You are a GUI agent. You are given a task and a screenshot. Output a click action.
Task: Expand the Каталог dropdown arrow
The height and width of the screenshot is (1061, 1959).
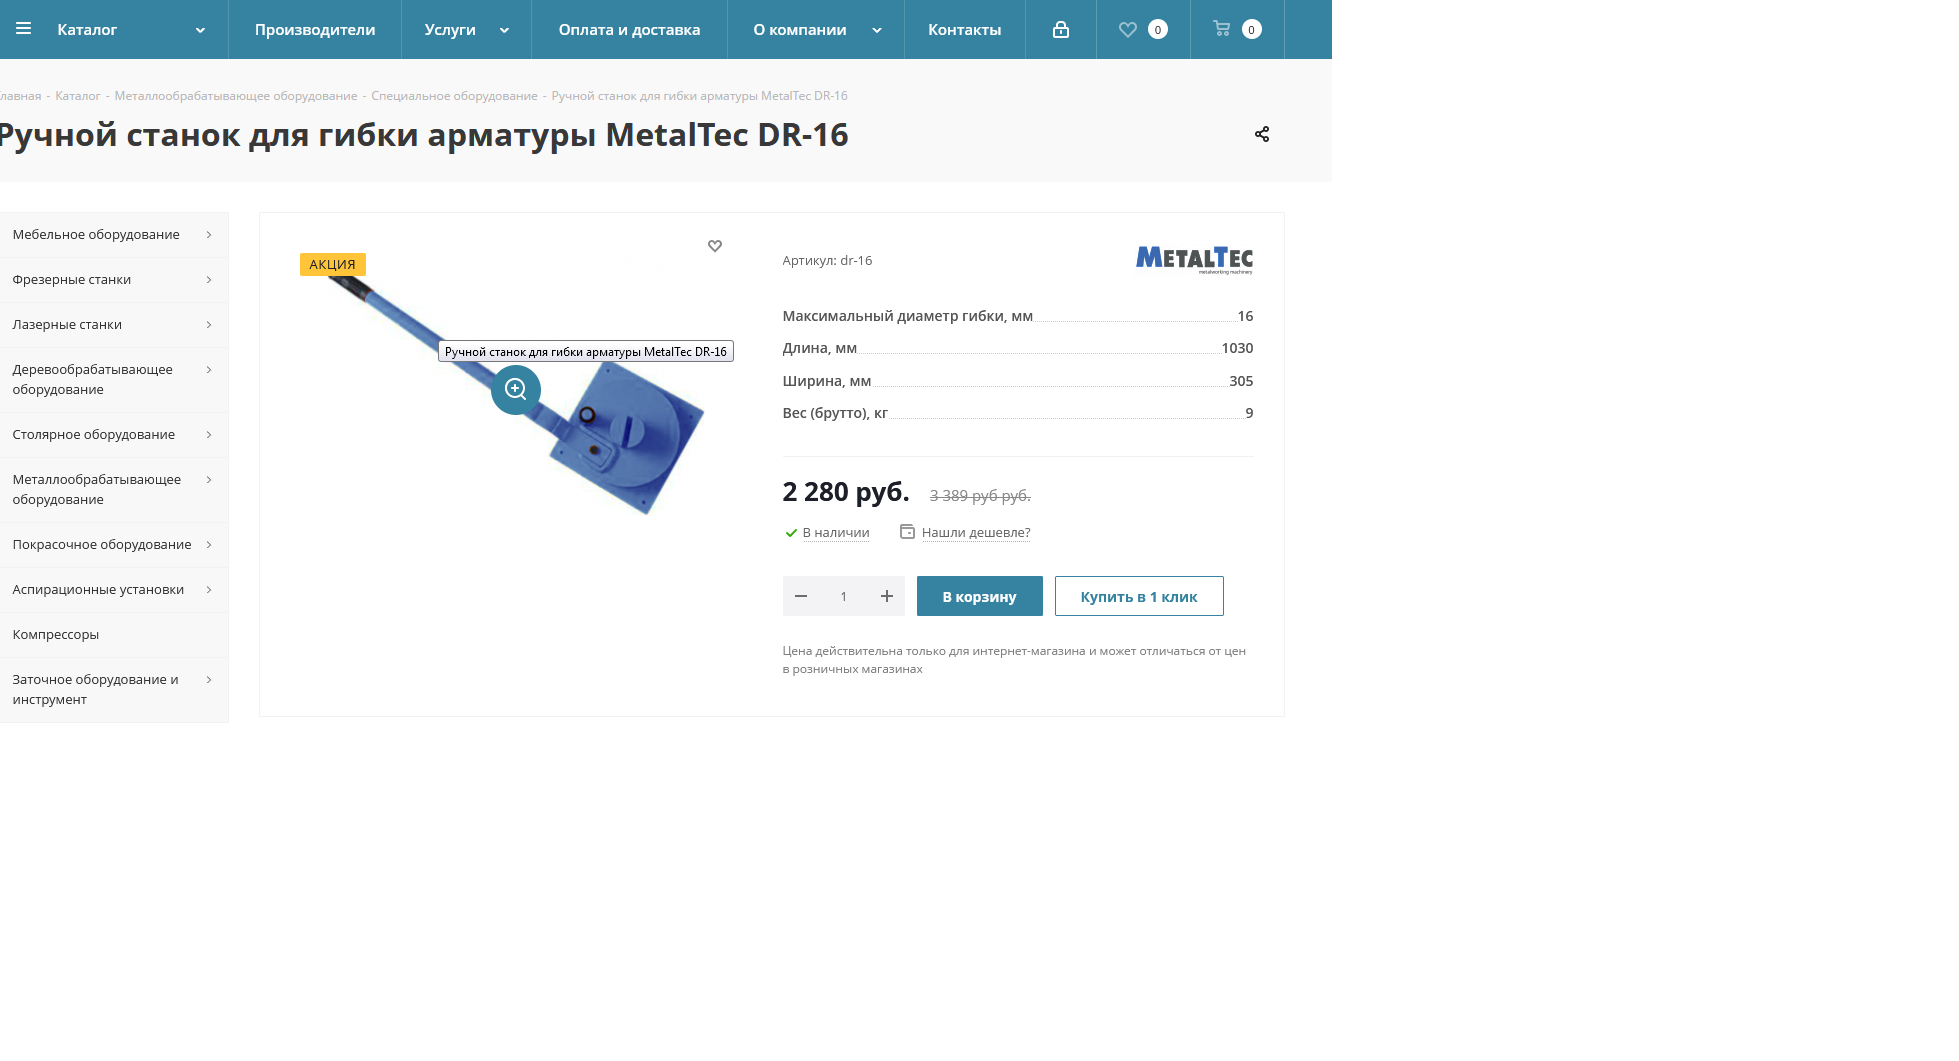pos(201,30)
